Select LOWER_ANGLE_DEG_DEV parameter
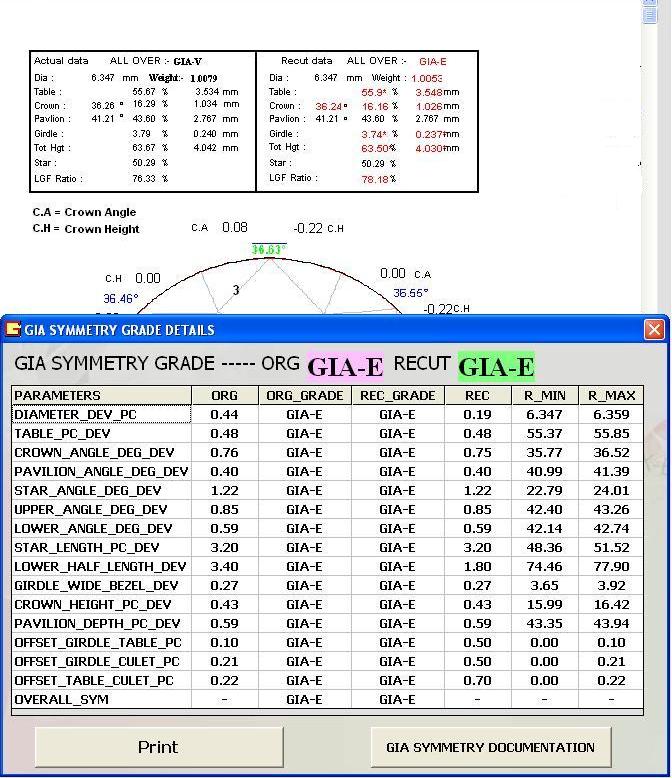 coord(101,528)
